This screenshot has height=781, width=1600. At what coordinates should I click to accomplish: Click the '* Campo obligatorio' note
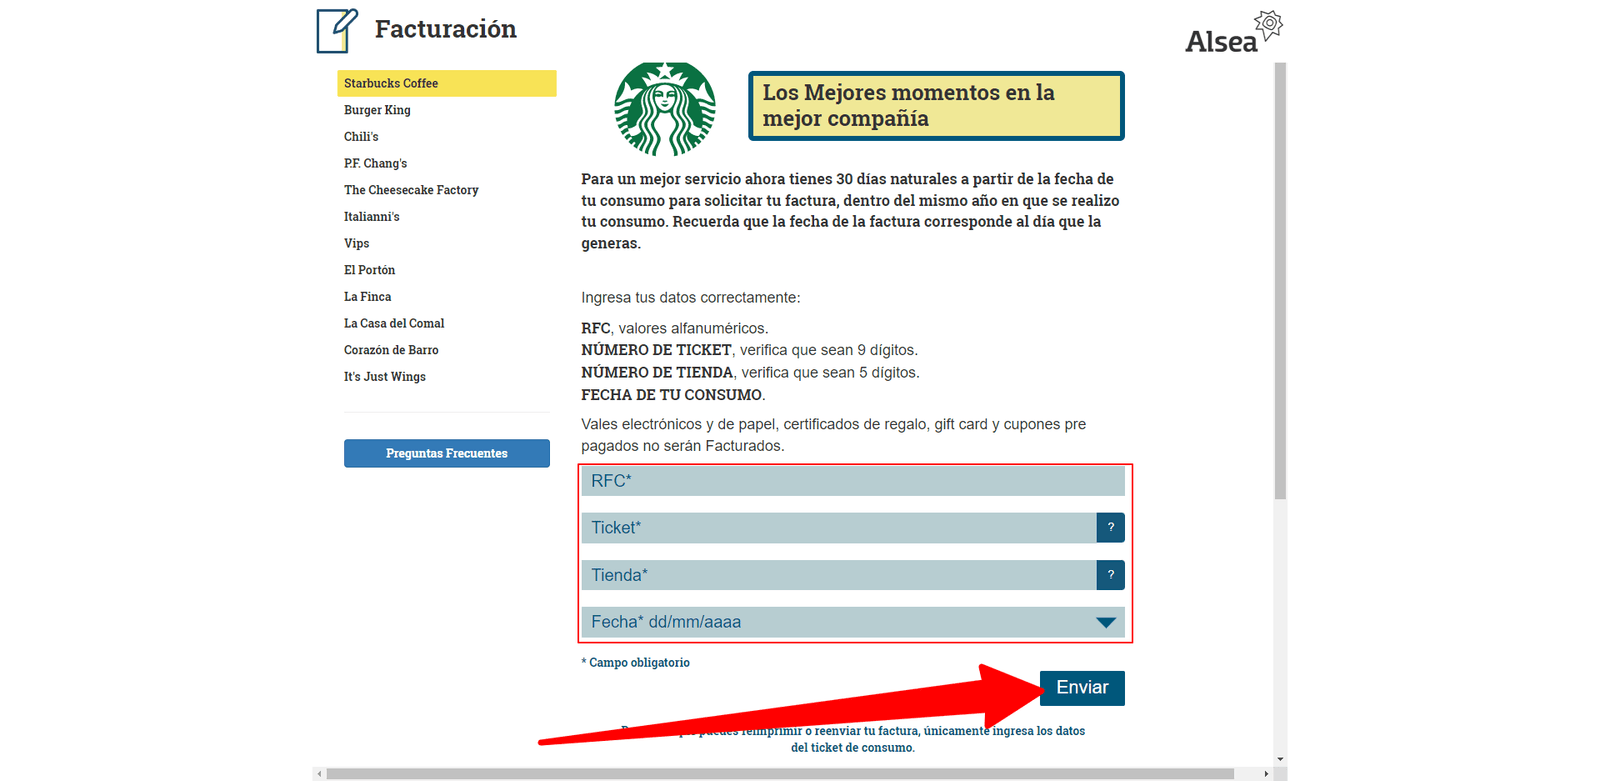tap(636, 663)
